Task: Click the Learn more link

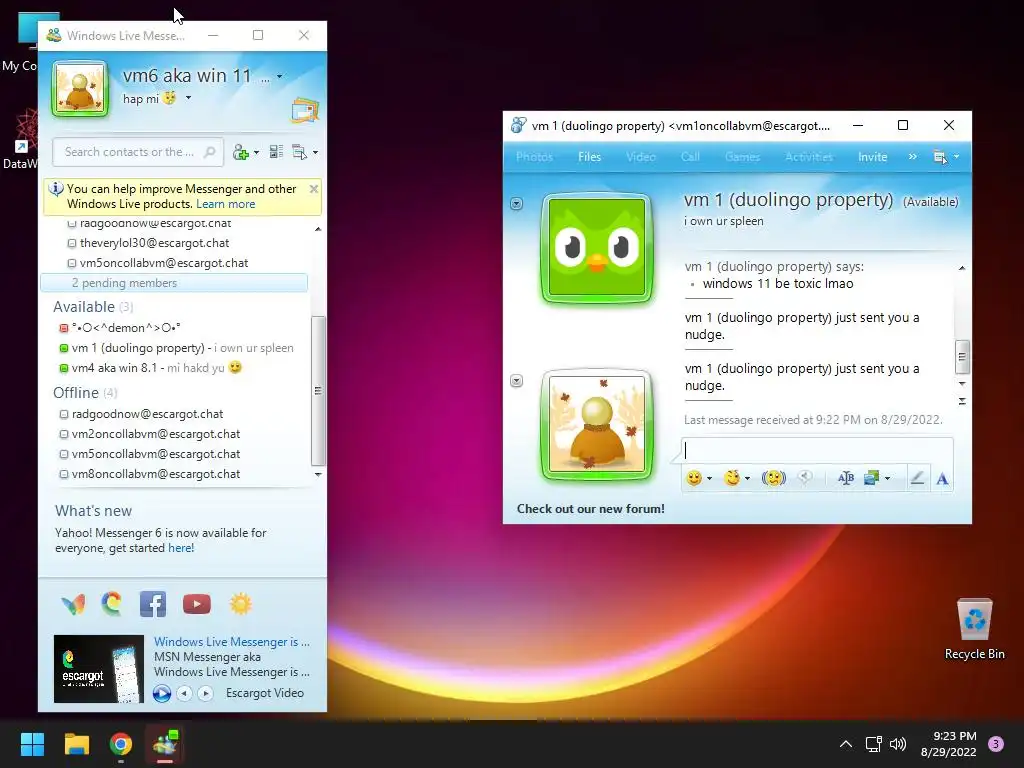Action: click(225, 204)
